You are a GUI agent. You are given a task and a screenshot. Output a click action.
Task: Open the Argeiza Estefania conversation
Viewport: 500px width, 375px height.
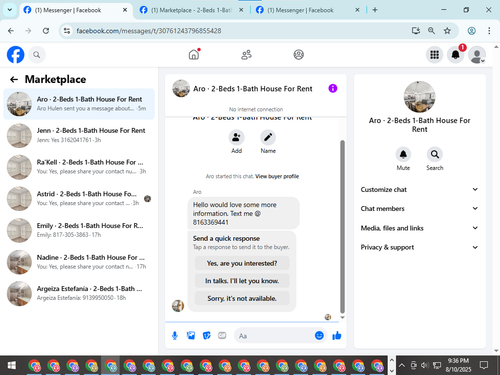click(x=79, y=294)
